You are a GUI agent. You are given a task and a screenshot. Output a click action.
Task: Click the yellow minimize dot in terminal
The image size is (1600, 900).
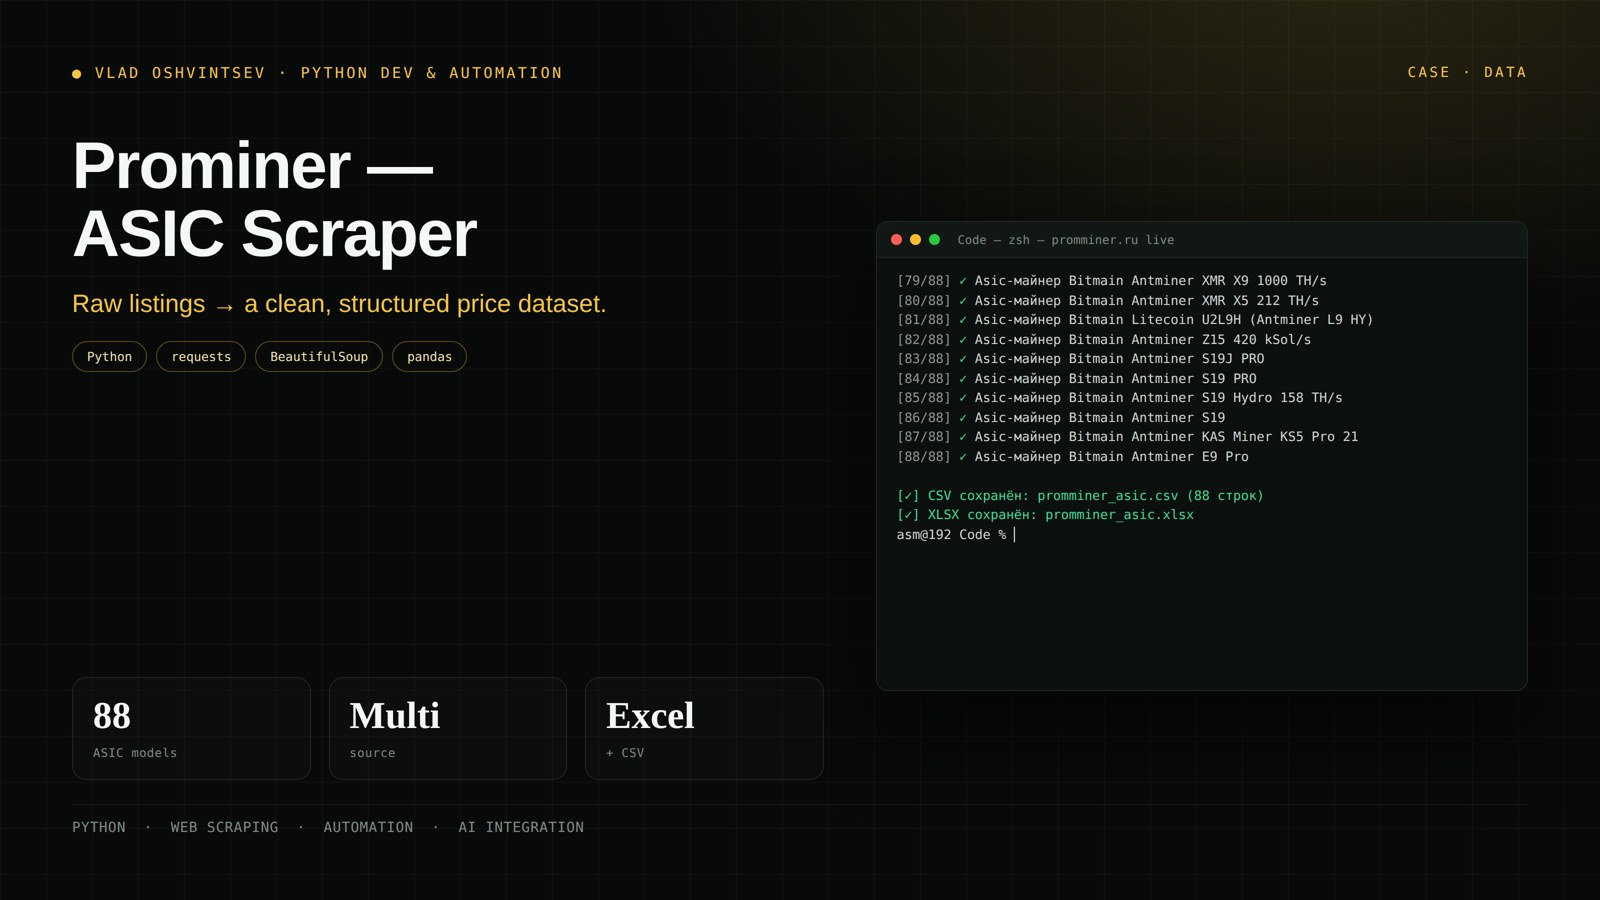click(915, 240)
